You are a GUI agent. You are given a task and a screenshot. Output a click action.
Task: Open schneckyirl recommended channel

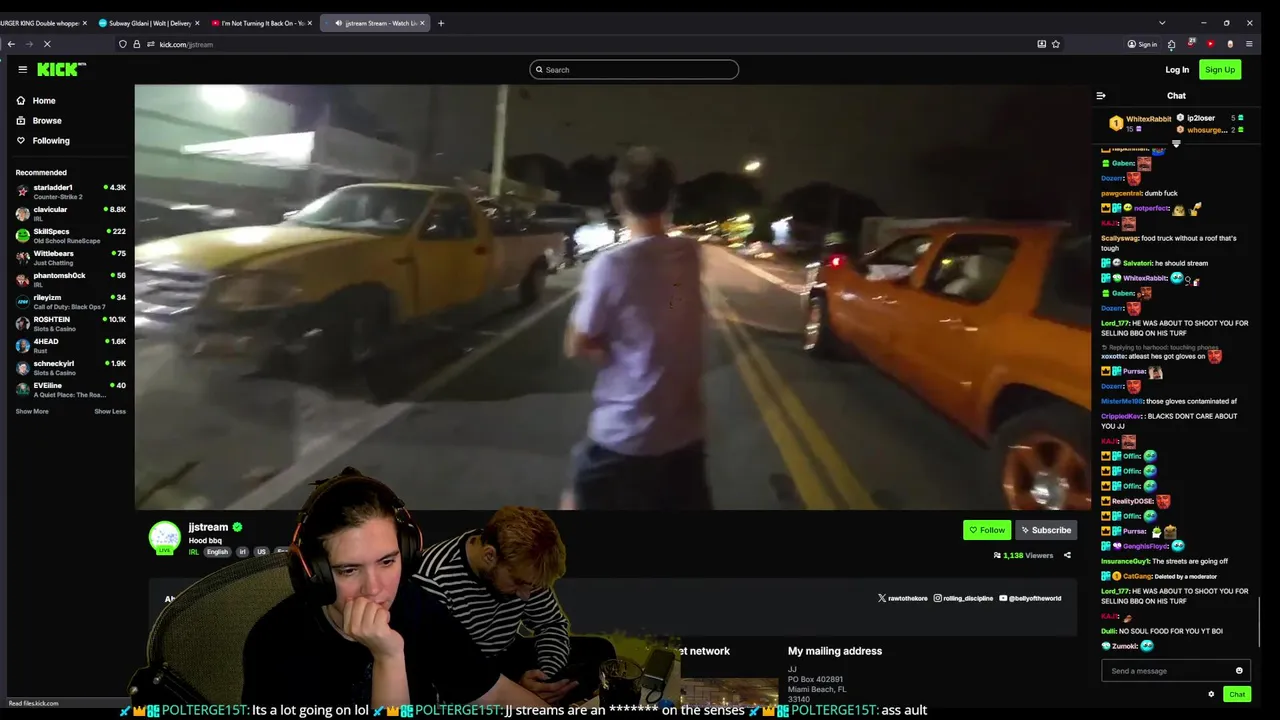(x=70, y=367)
